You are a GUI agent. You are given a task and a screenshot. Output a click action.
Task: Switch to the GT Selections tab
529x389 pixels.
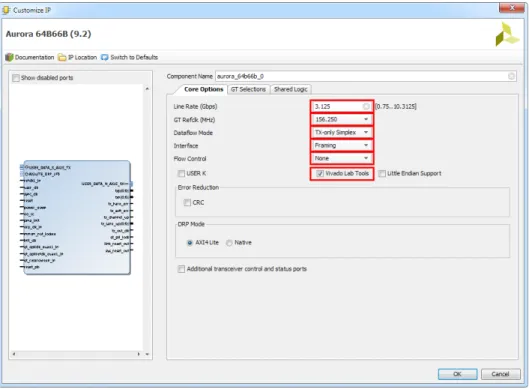pyautogui.click(x=248, y=89)
